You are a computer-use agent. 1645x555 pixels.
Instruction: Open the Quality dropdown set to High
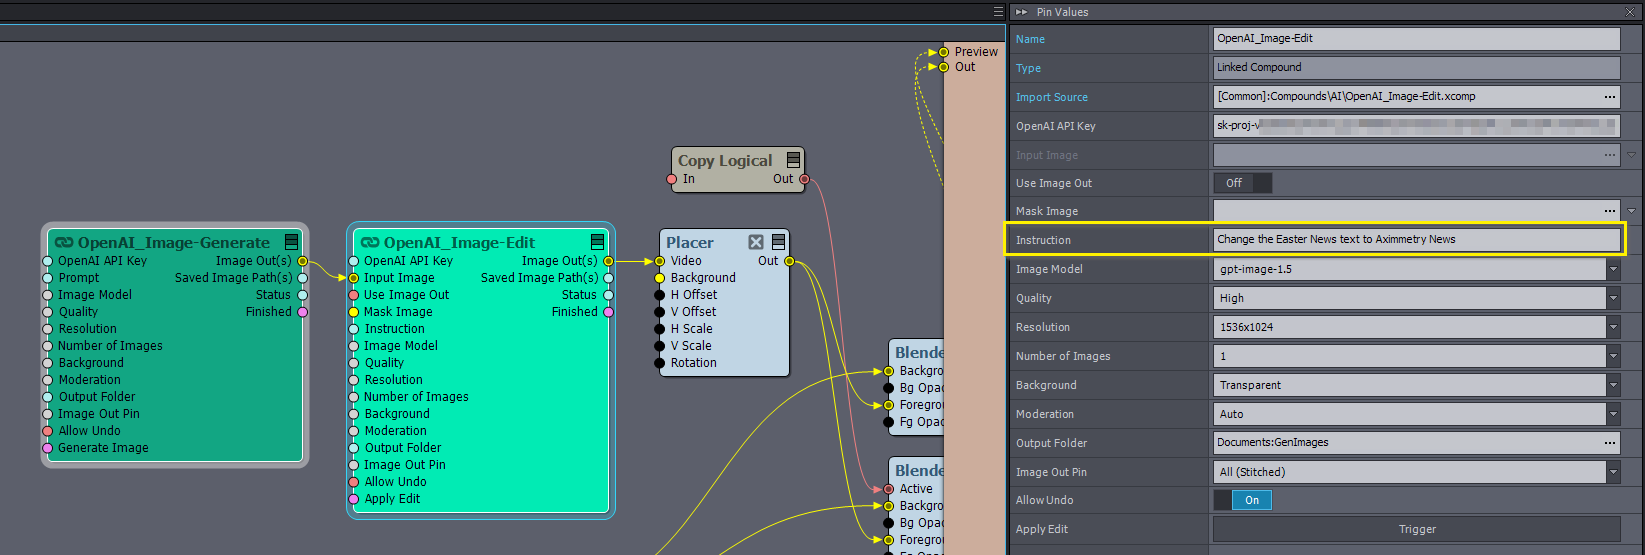coord(1613,298)
